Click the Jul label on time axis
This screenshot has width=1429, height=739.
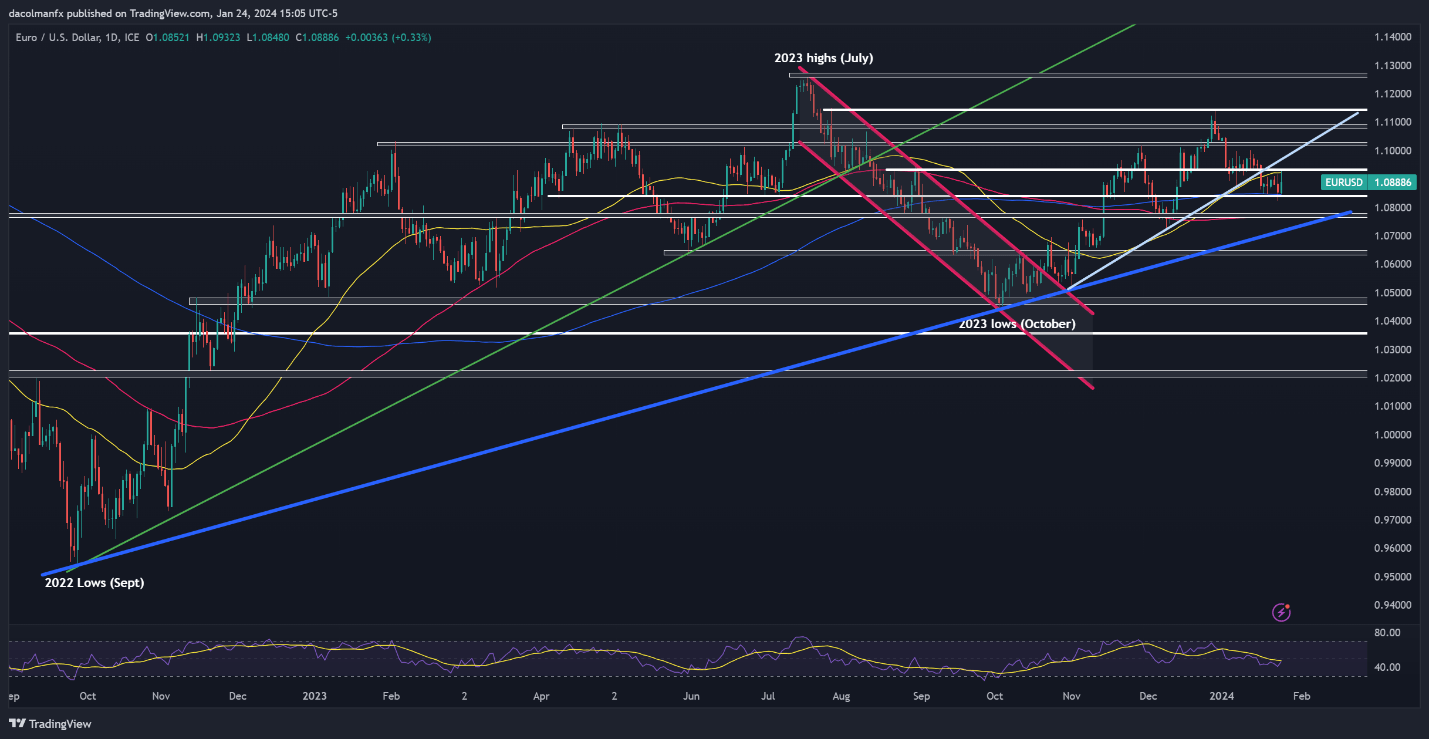768,695
